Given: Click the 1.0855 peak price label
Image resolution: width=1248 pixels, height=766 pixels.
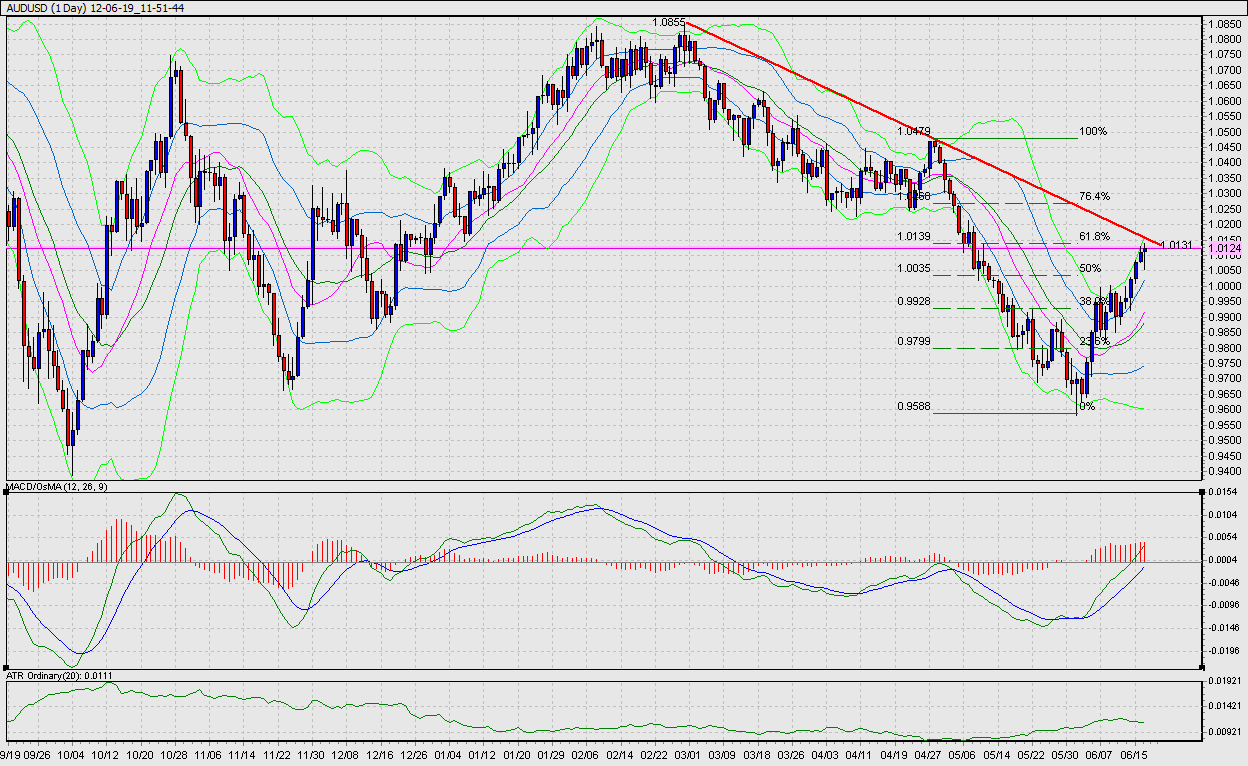Looking at the screenshot, I should [668, 22].
